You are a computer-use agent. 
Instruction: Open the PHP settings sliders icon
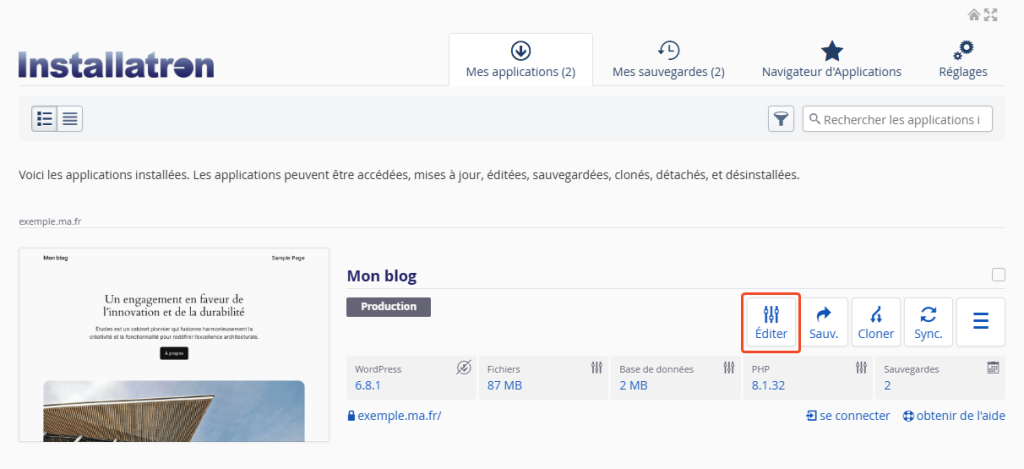[x=859, y=368]
